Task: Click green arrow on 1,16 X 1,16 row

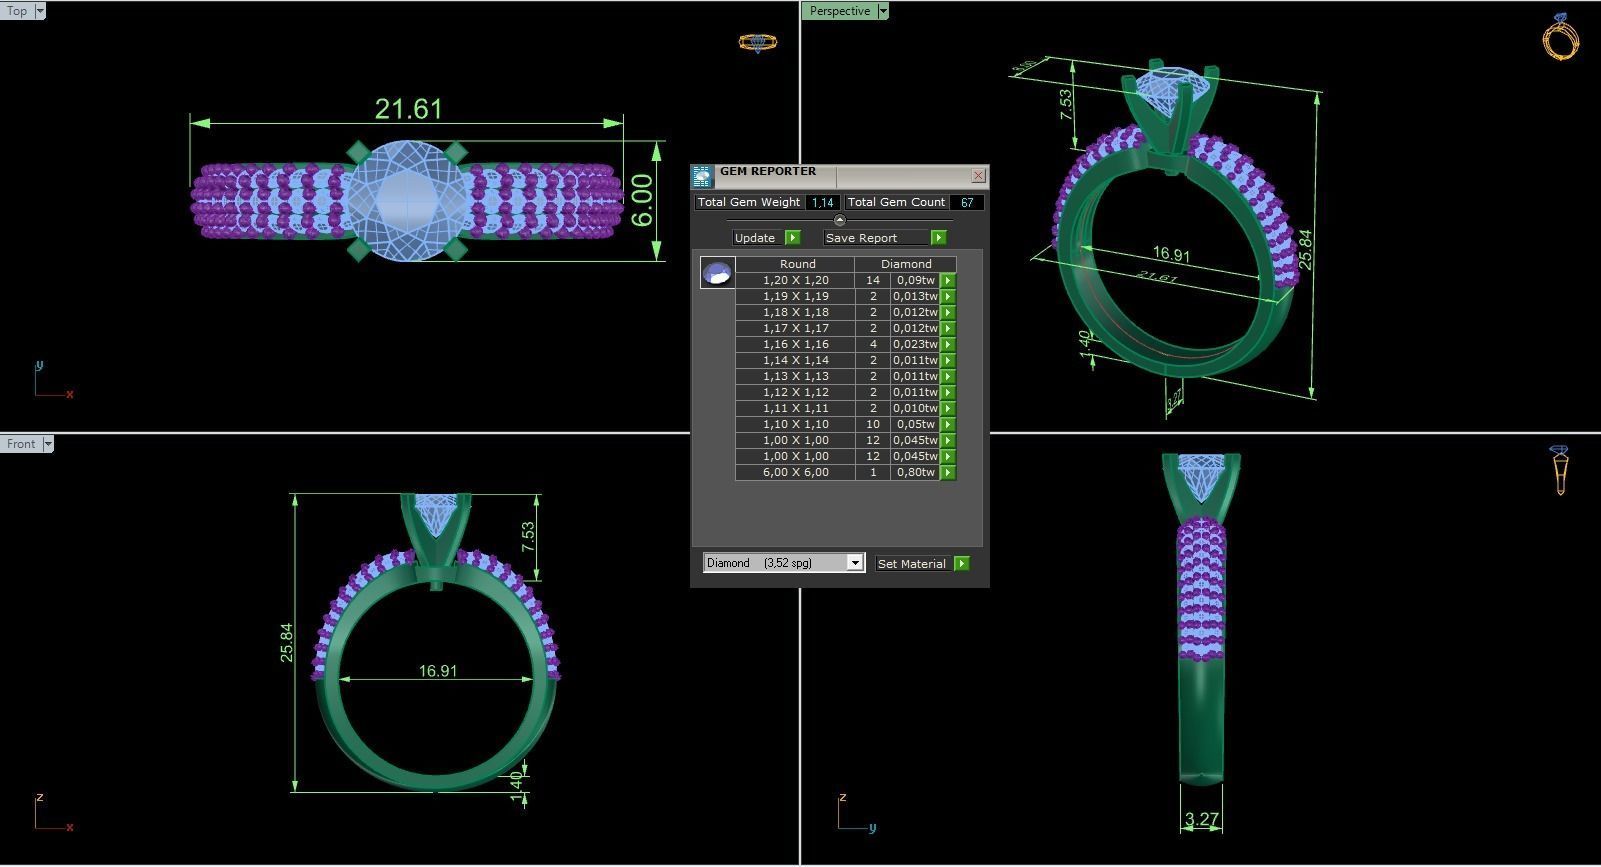Action: point(948,345)
